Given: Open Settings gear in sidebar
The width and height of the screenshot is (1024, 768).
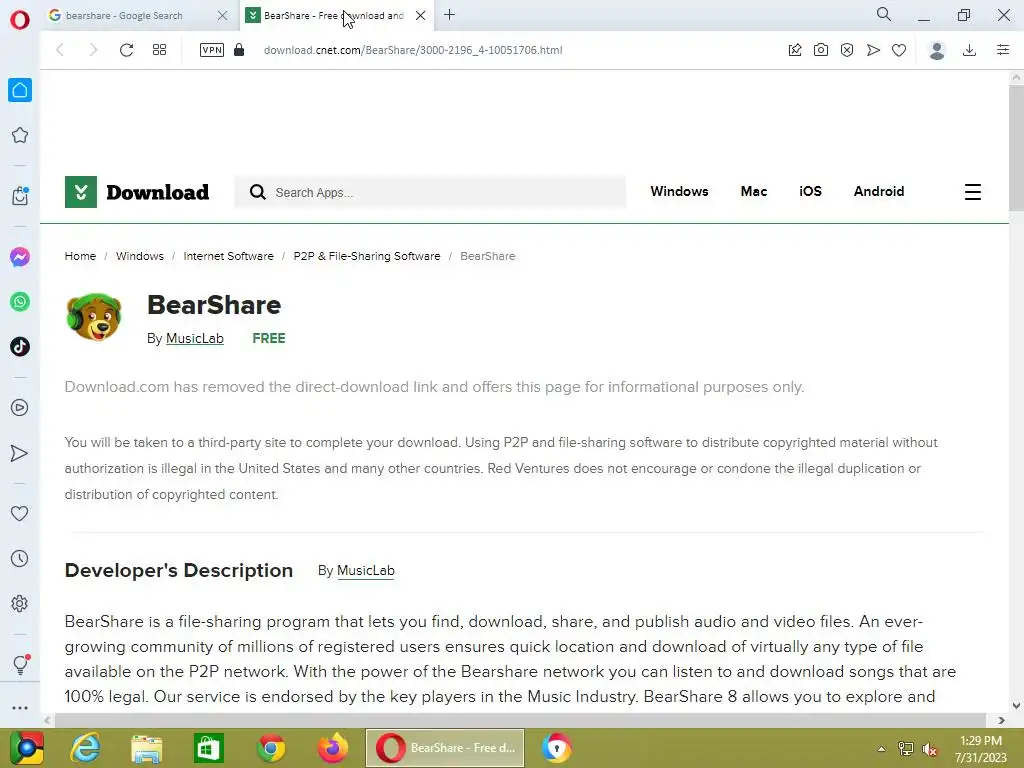Looking at the screenshot, I should [x=20, y=603].
